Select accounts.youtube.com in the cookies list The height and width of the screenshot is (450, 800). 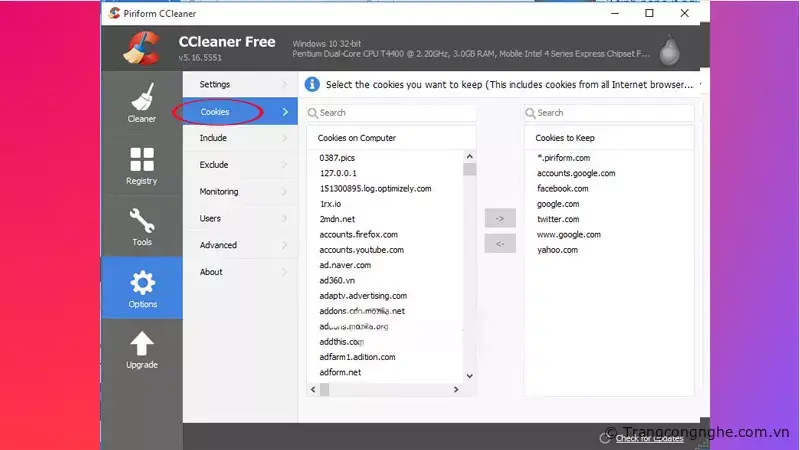(x=361, y=250)
